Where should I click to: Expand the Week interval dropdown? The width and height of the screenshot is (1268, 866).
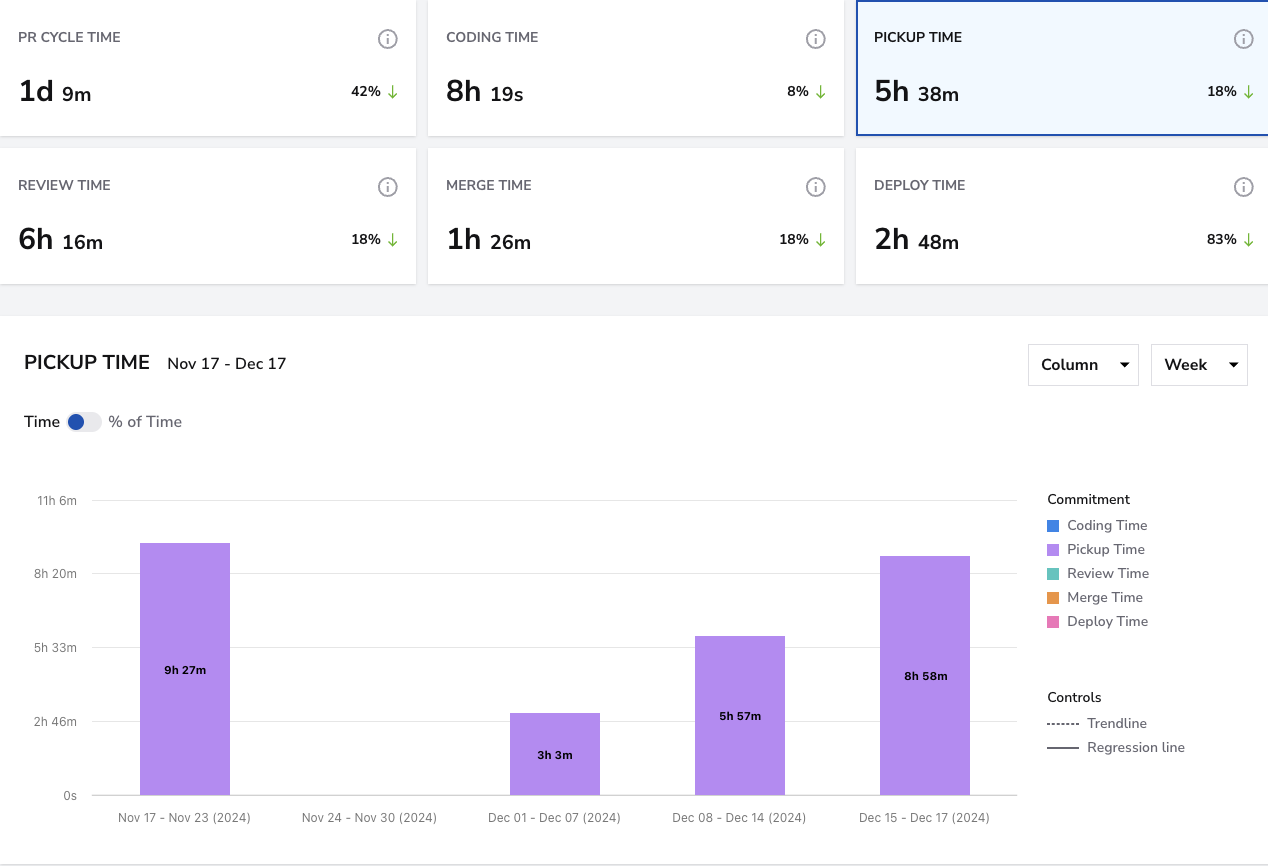coord(1199,365)
